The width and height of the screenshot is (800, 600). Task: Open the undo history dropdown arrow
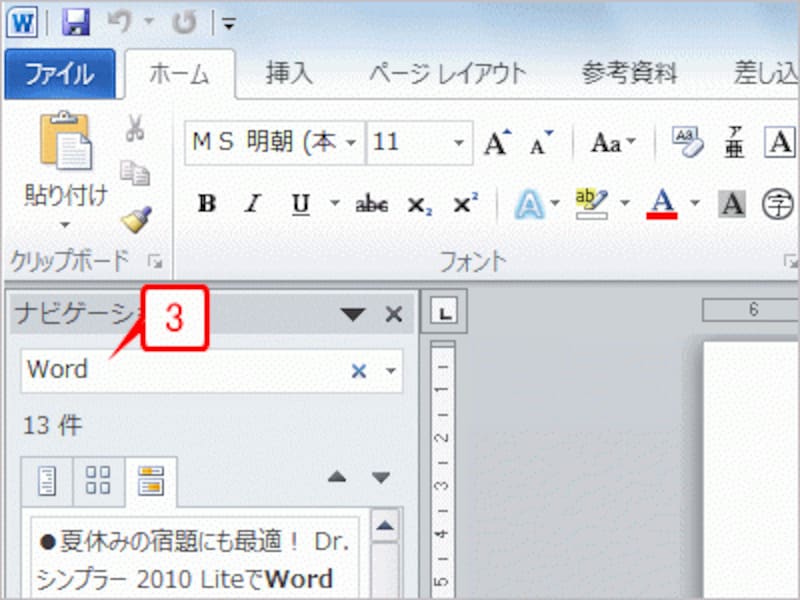click(148, 21)
